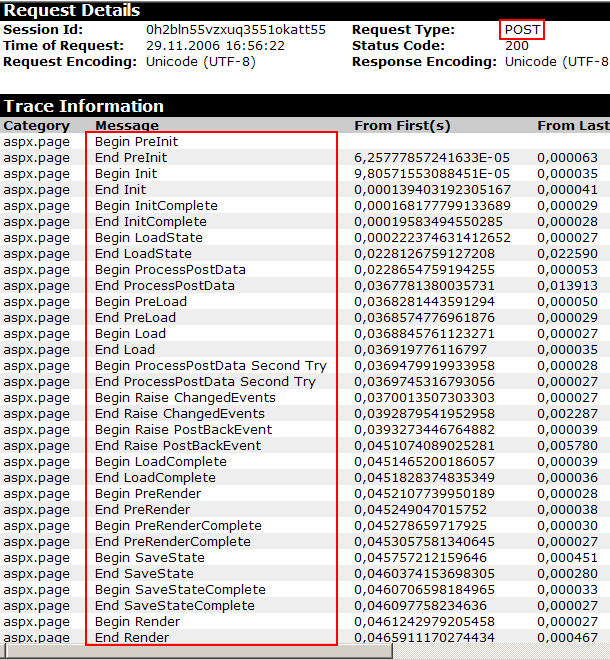The height and width of the screenshot is (660, 610).
Task: Click the Request Details header
Action: [72, 10]
